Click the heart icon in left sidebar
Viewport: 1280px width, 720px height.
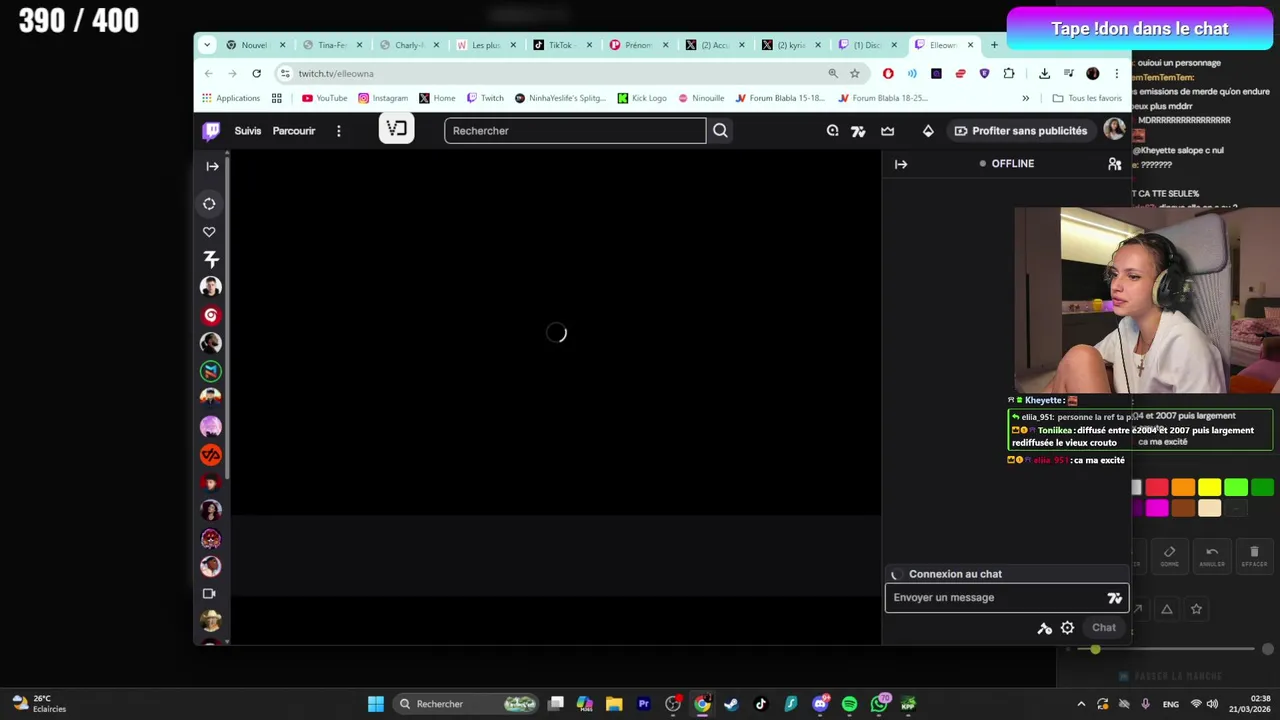[209, 232]
